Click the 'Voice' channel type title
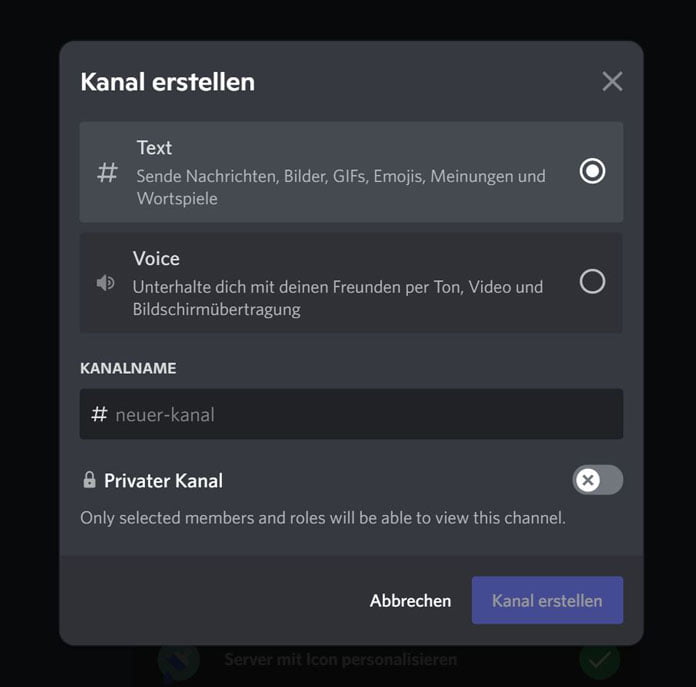 pyautogui.click(x=156, y=258)
